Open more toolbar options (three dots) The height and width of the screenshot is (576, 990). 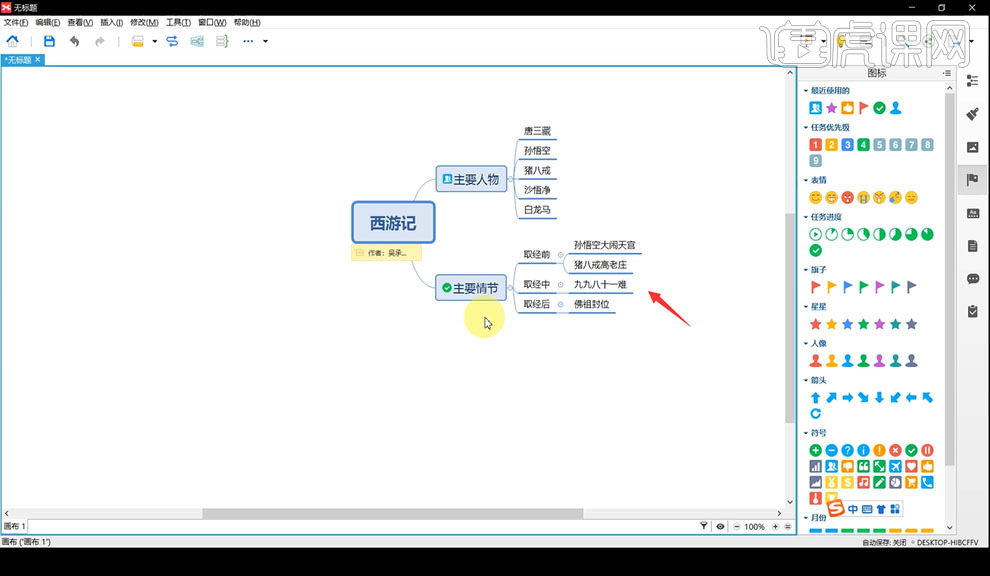[x=248, y=41]
